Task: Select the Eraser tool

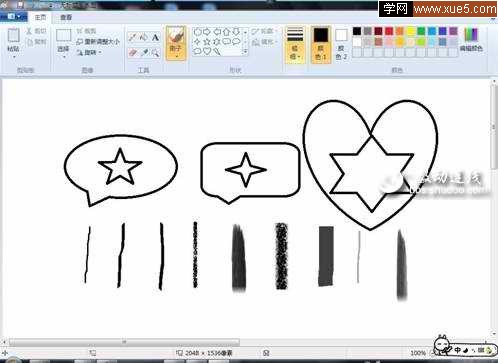Action: point(132,53)
